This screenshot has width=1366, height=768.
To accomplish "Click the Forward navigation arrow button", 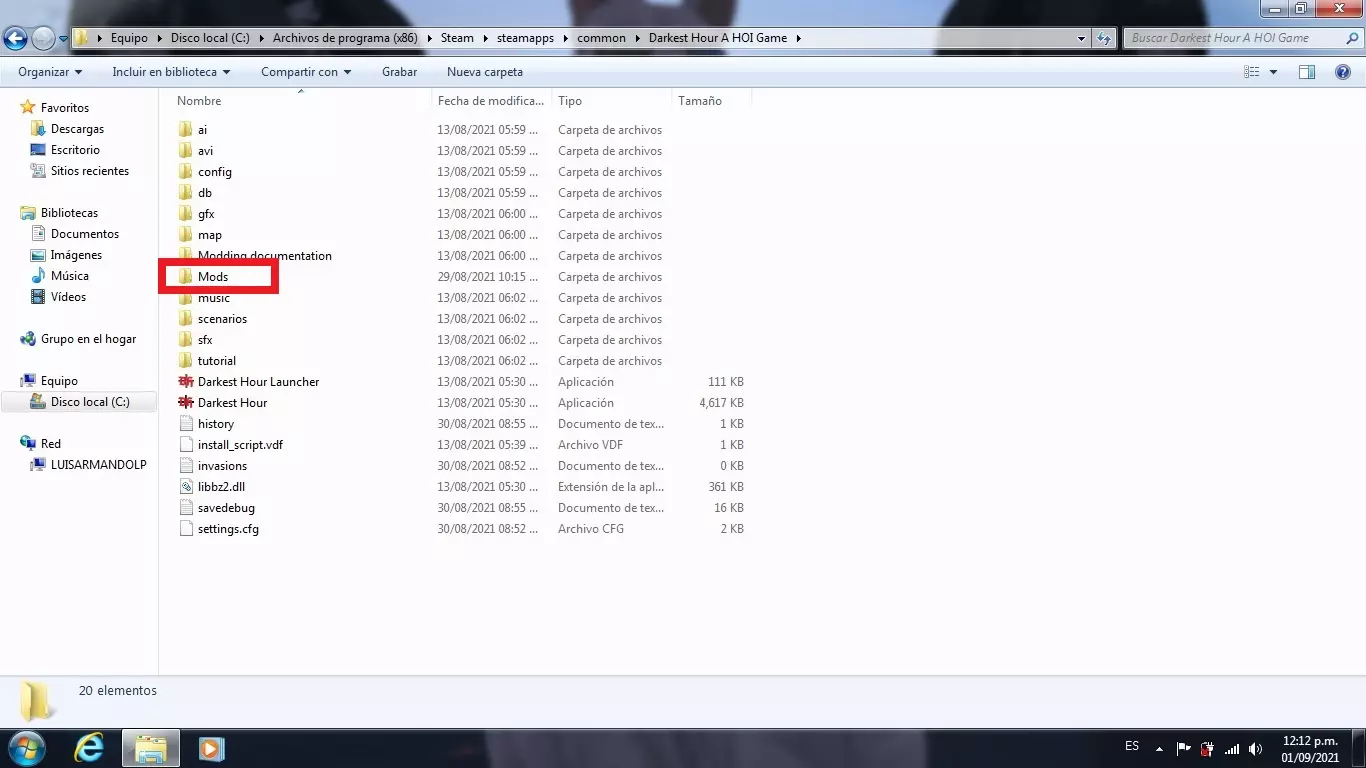I will pos(43,39).
